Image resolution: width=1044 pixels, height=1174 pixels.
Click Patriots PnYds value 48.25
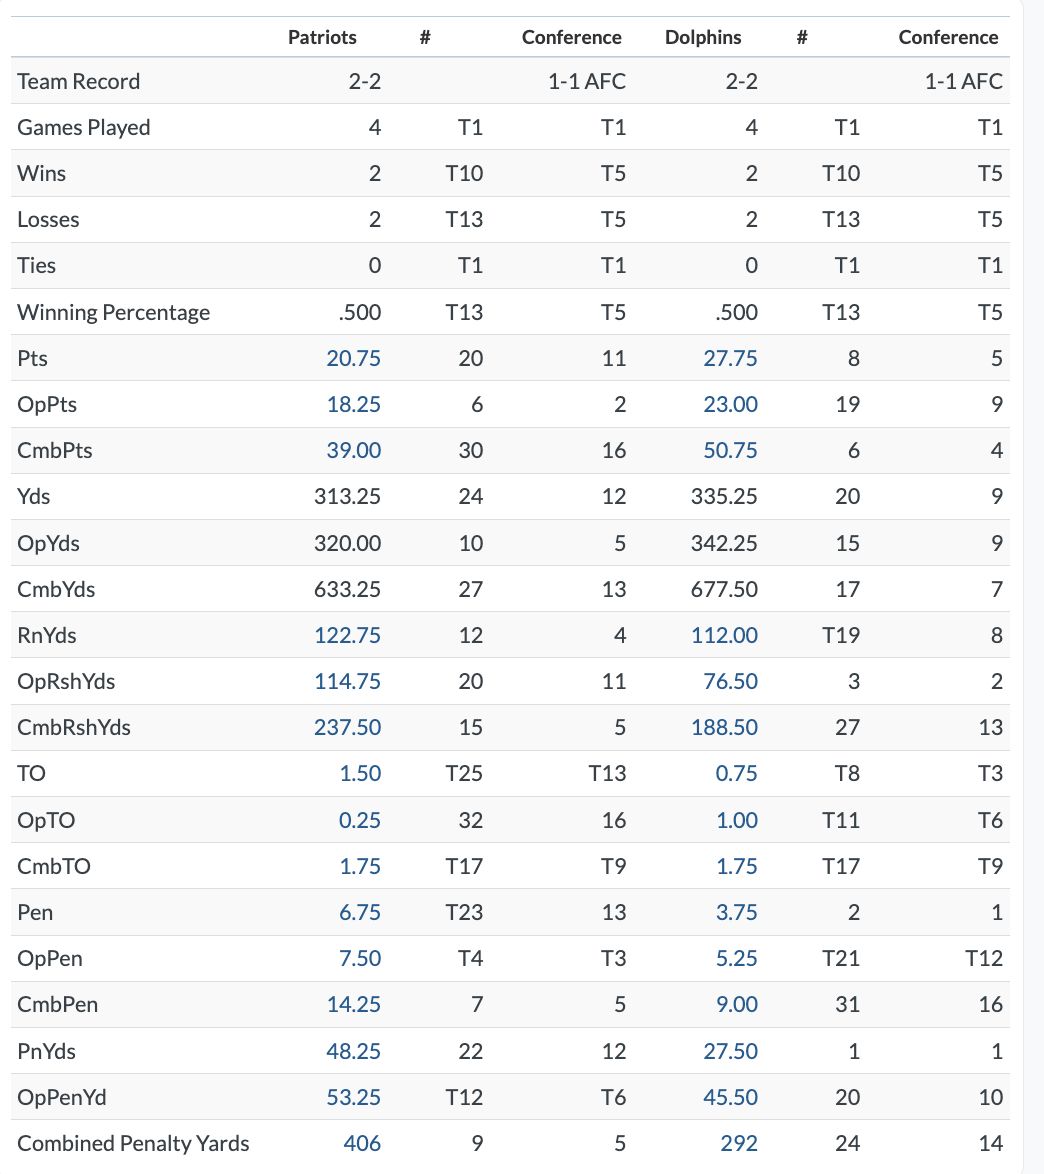(353, 1051)
